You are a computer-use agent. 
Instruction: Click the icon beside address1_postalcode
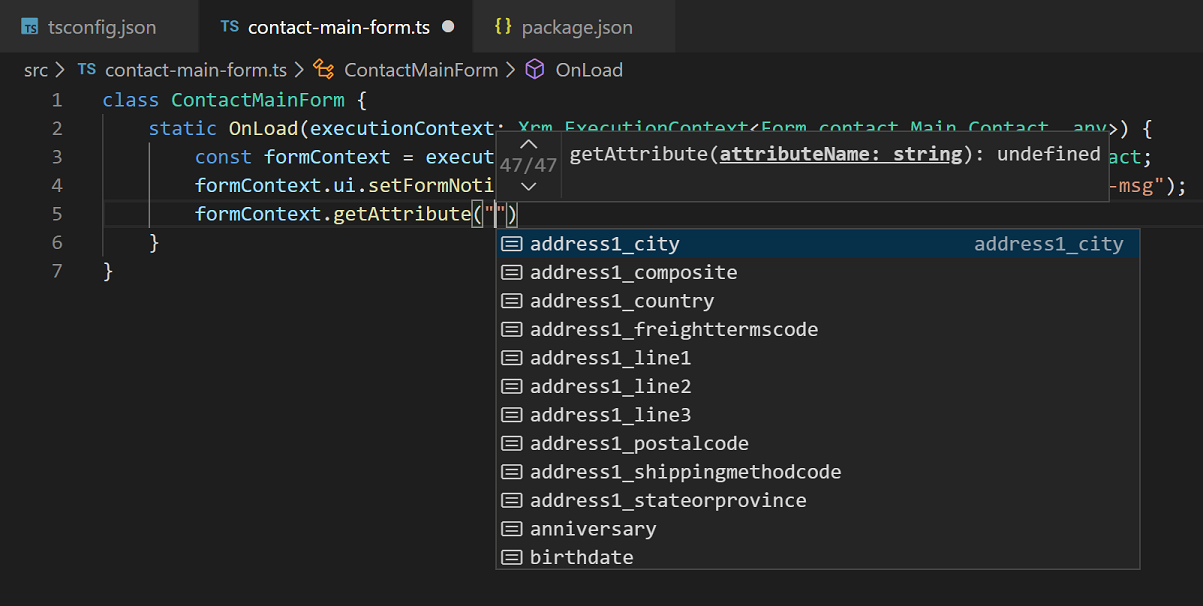click(x=512, y=443)
